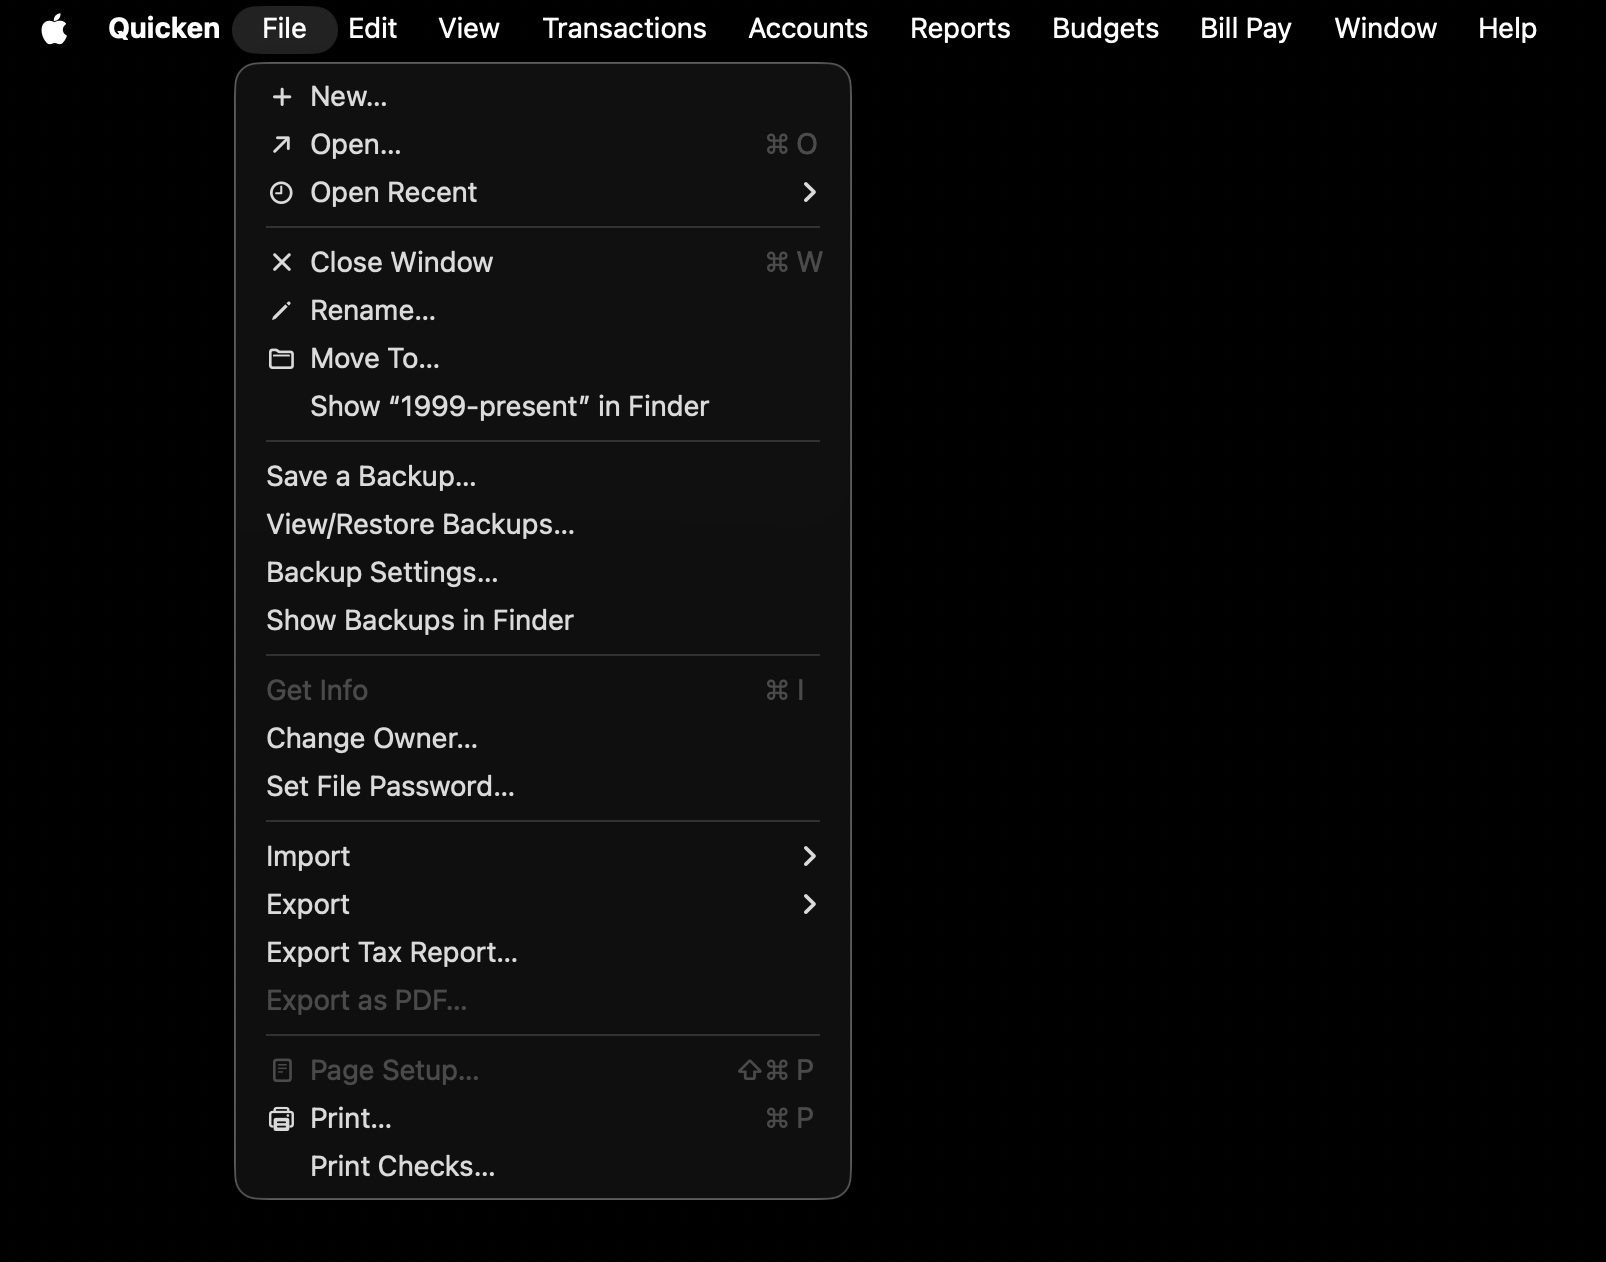1606x1262 pixels.
Task: Open the Accounts menu
Action: click(808, 29)
